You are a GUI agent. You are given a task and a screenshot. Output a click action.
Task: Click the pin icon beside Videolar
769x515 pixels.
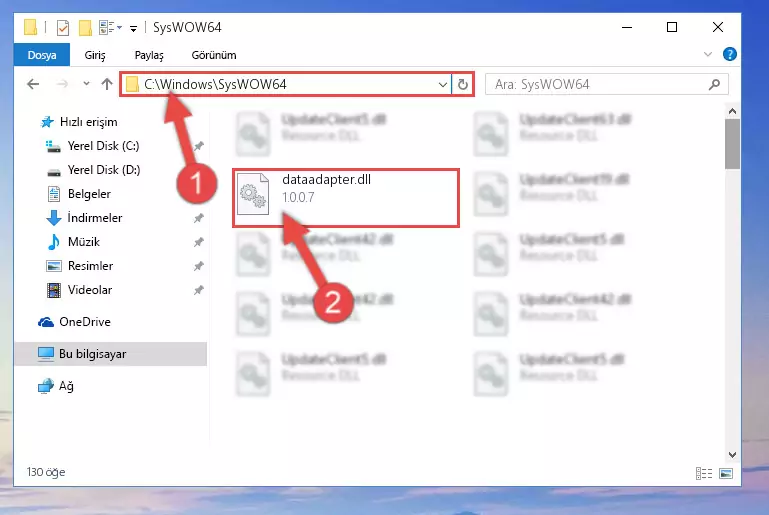(x=199, y=290)
